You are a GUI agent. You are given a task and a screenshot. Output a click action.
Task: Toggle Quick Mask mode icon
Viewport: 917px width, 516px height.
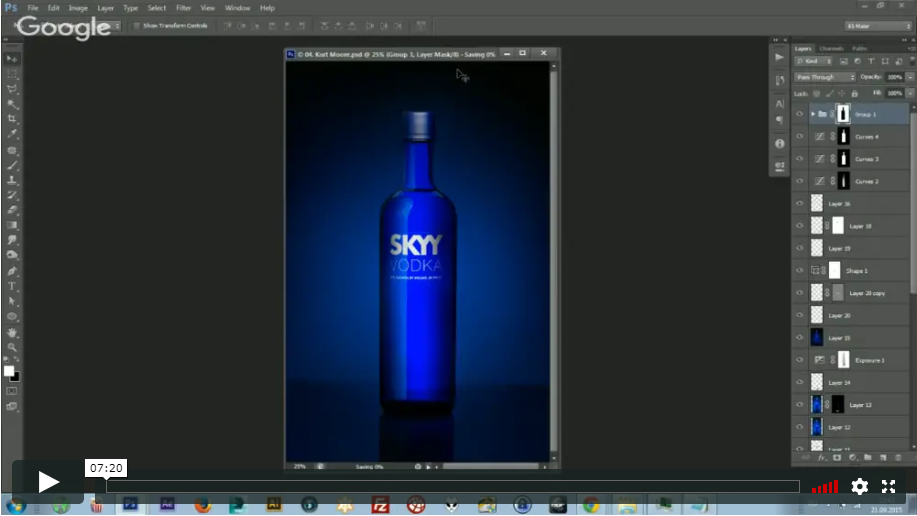coord(12,391)
